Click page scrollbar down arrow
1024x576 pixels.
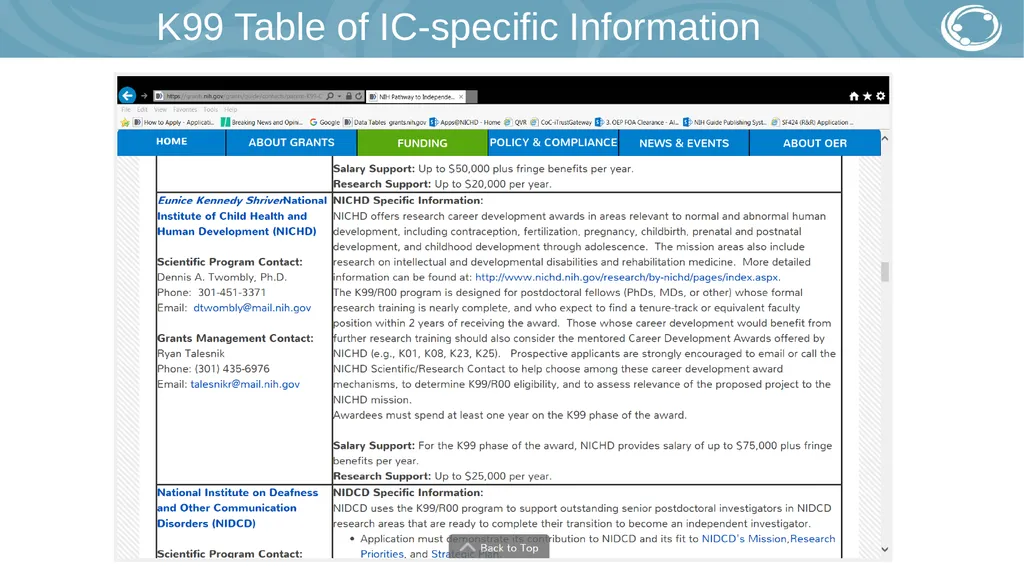click(x=885, y=550)
